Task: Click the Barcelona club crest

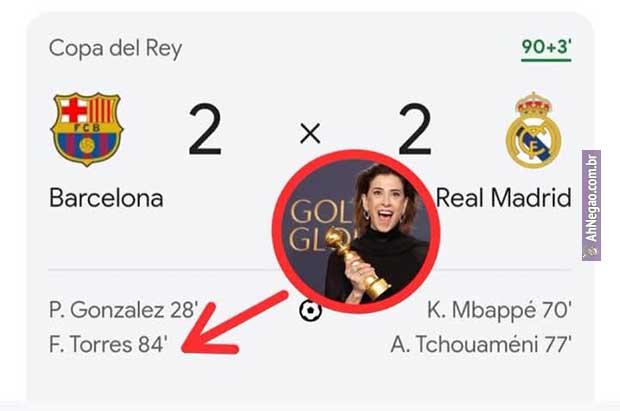Action: point(87,129)
